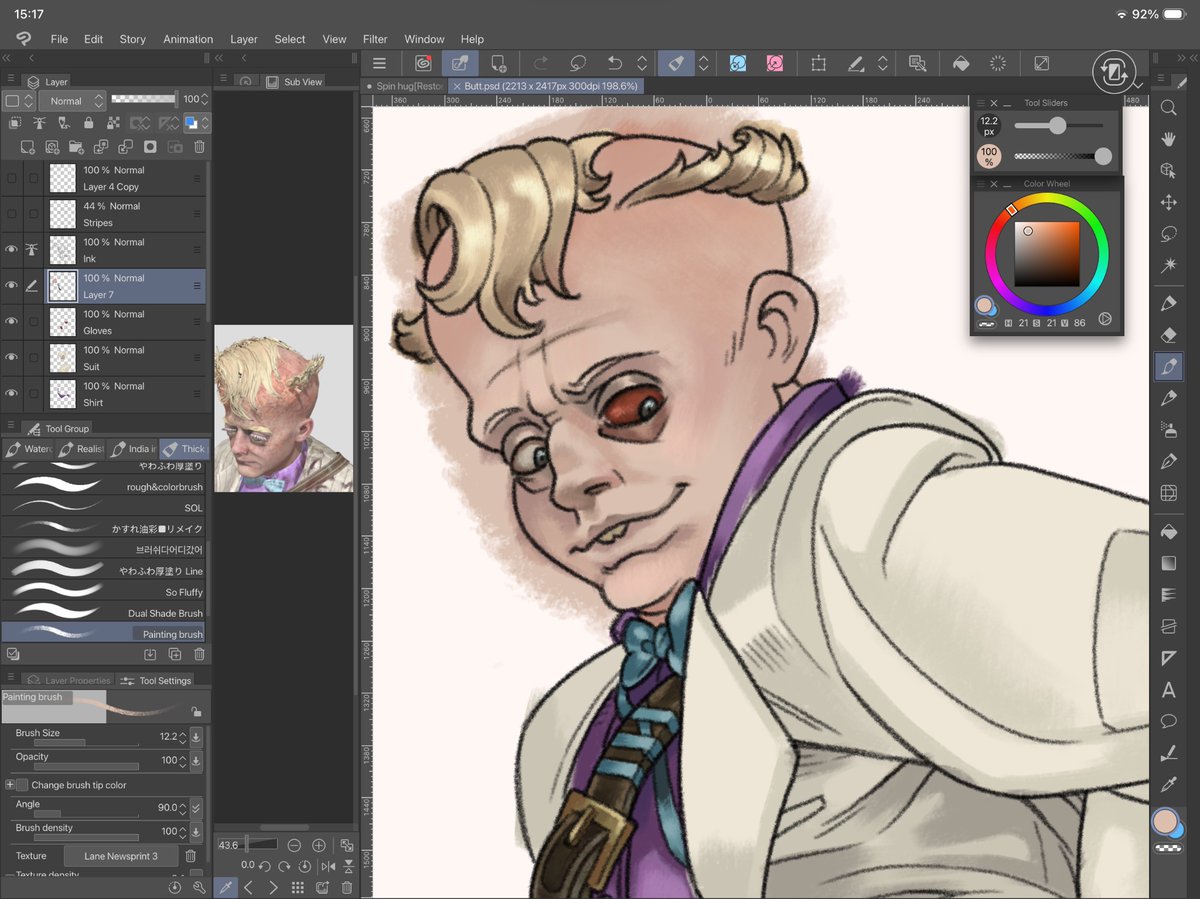The width and height of the screenshot is (1200, 899).
Task: Select the Text tool
Action: (1168, 690)
